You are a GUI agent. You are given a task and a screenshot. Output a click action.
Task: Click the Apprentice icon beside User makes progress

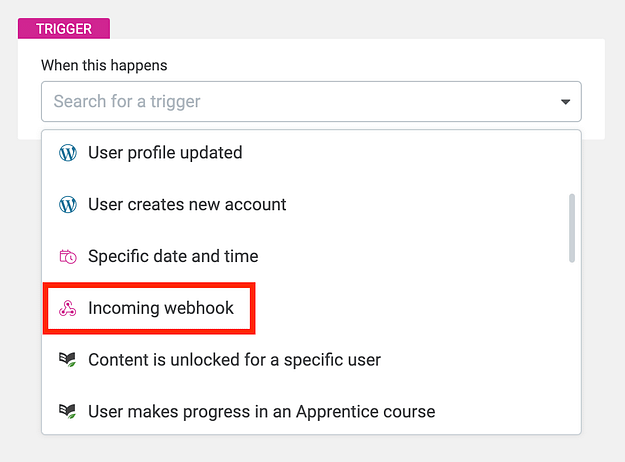68,411
